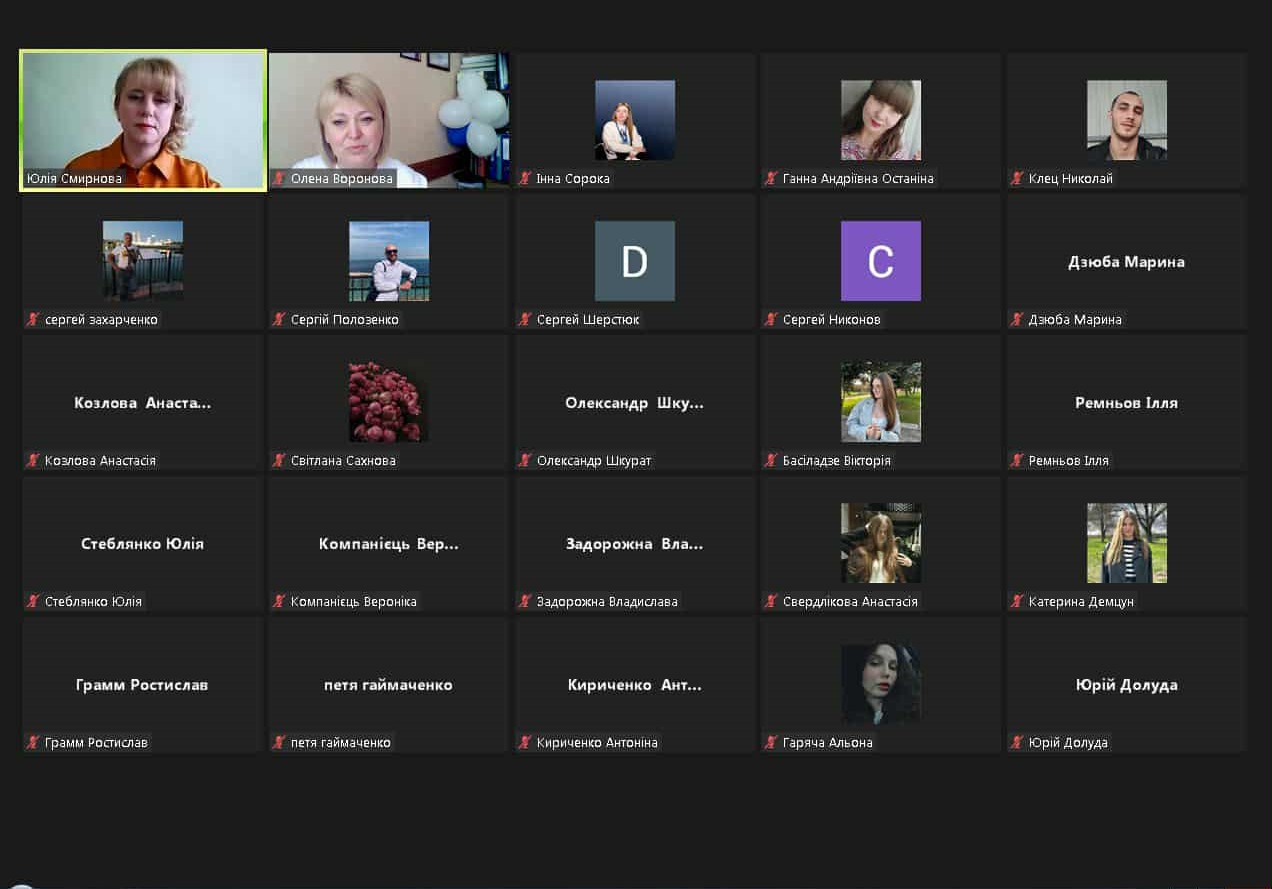The height and width of the screenshot is (889, 1272).
Task: Click Свердлікова Анастасія's profile picture
Action: (x=880, y=543)
